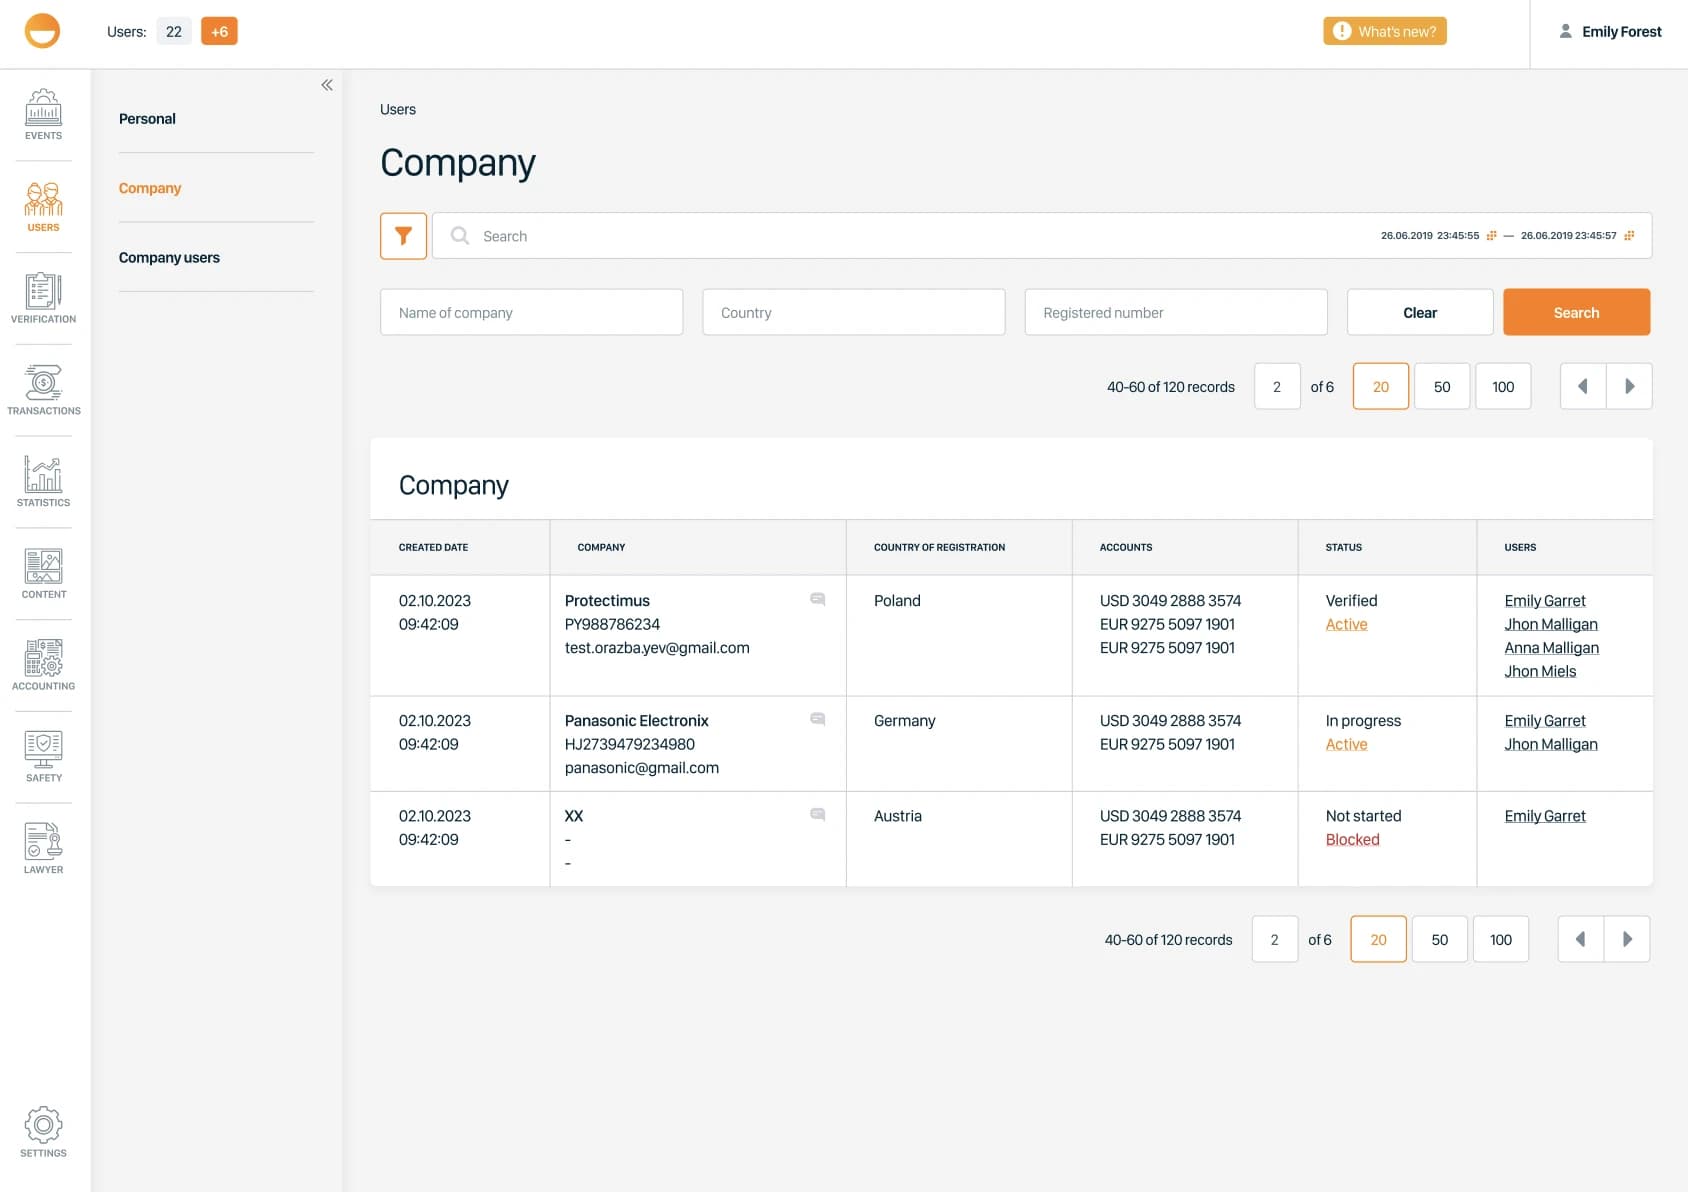Go to next page in top pagination
The width and height of the screenshot is (1688, 1192).
click(x=1629, y=386)
